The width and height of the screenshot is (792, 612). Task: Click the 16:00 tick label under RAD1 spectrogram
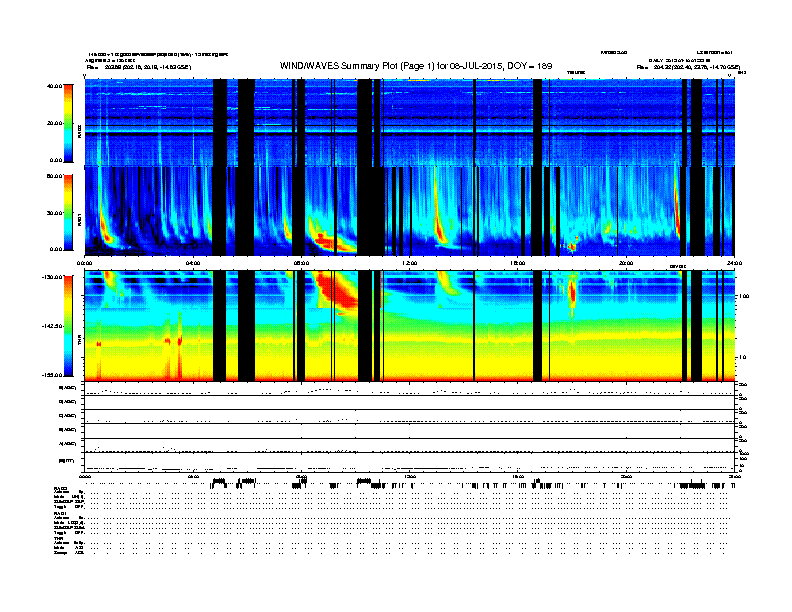point(518,263)
